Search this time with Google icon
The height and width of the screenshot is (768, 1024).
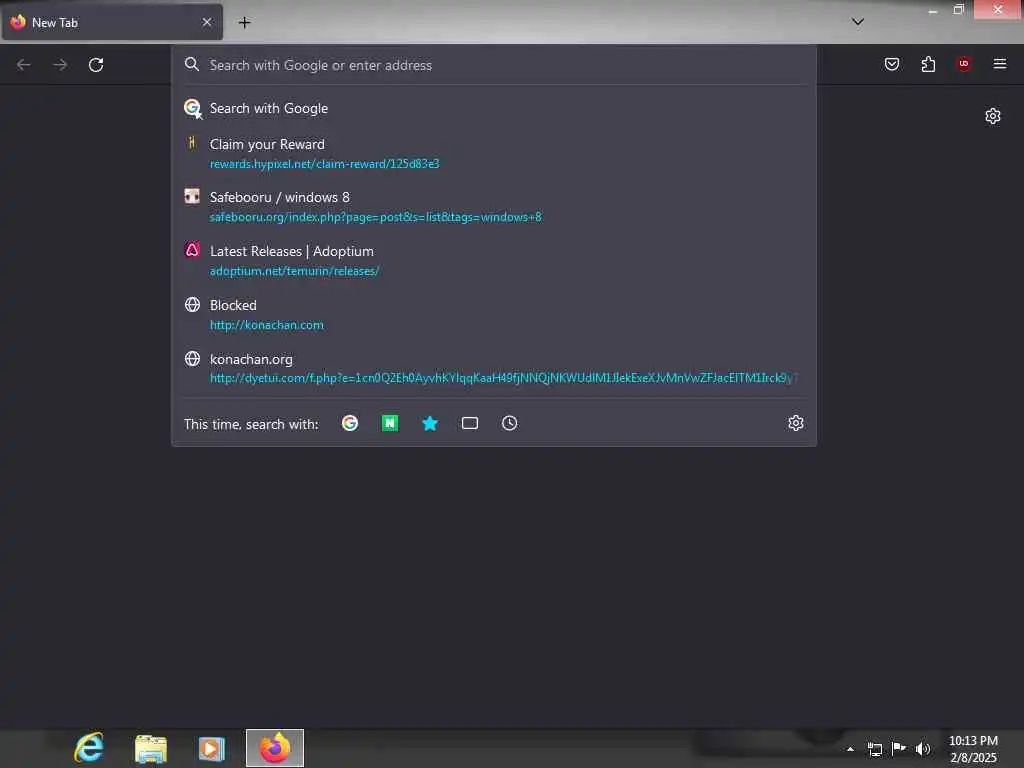pos(350,423)
